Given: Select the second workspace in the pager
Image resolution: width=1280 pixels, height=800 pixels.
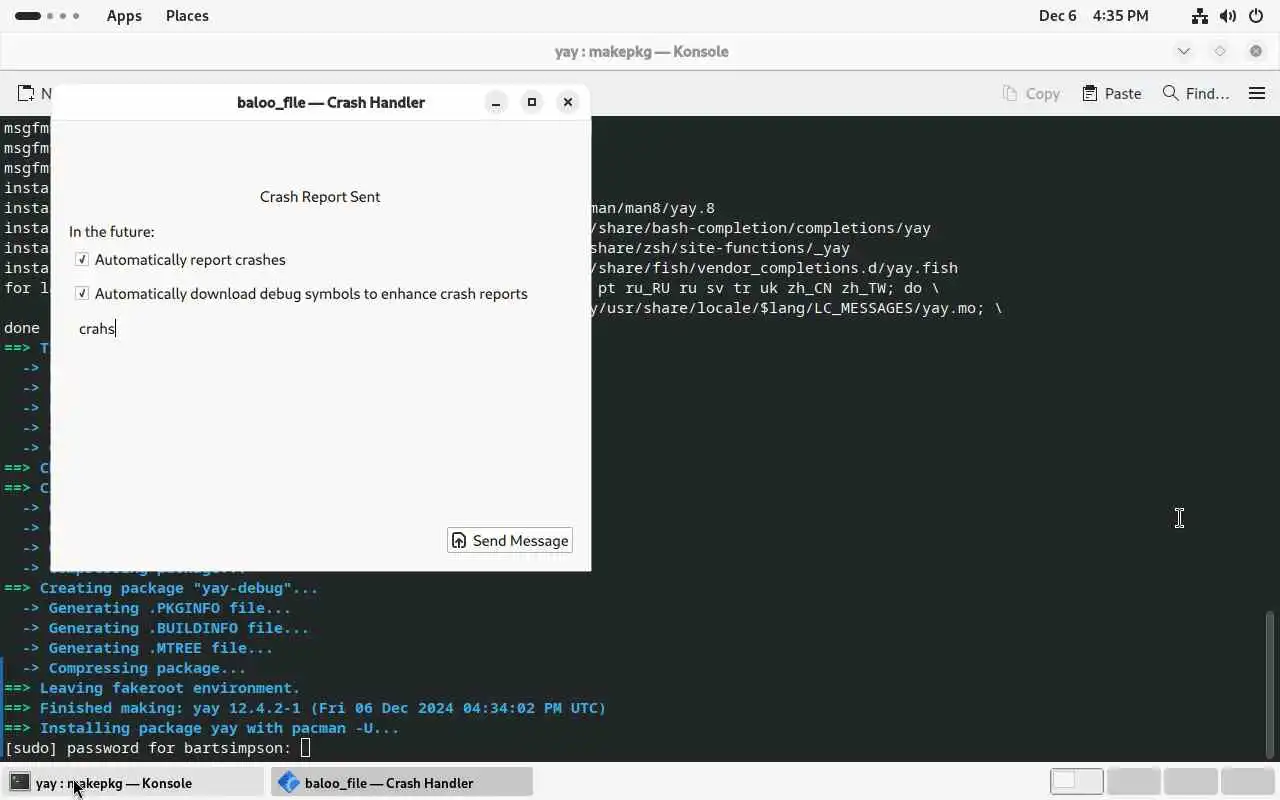Looking at the screenshot, I should [1134, 781].
